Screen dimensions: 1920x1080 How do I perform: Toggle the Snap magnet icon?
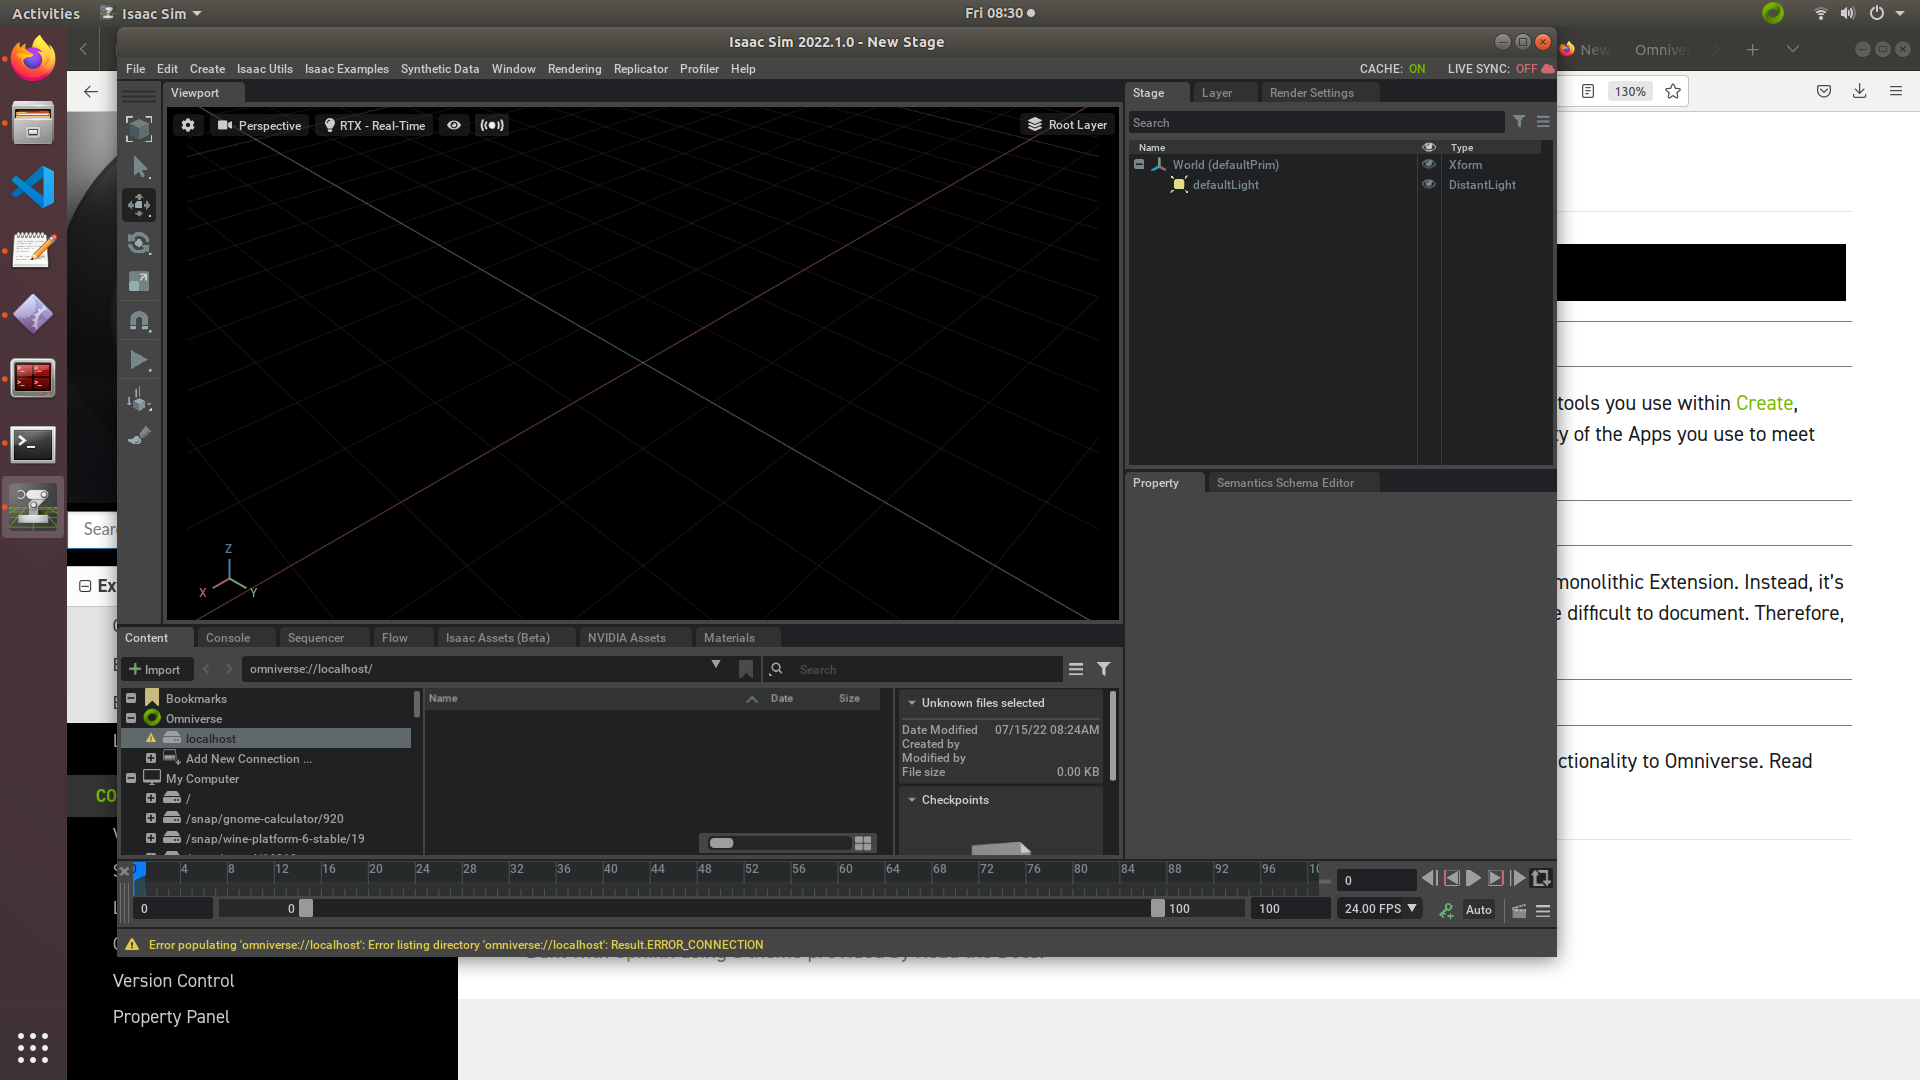click(139, 321)
